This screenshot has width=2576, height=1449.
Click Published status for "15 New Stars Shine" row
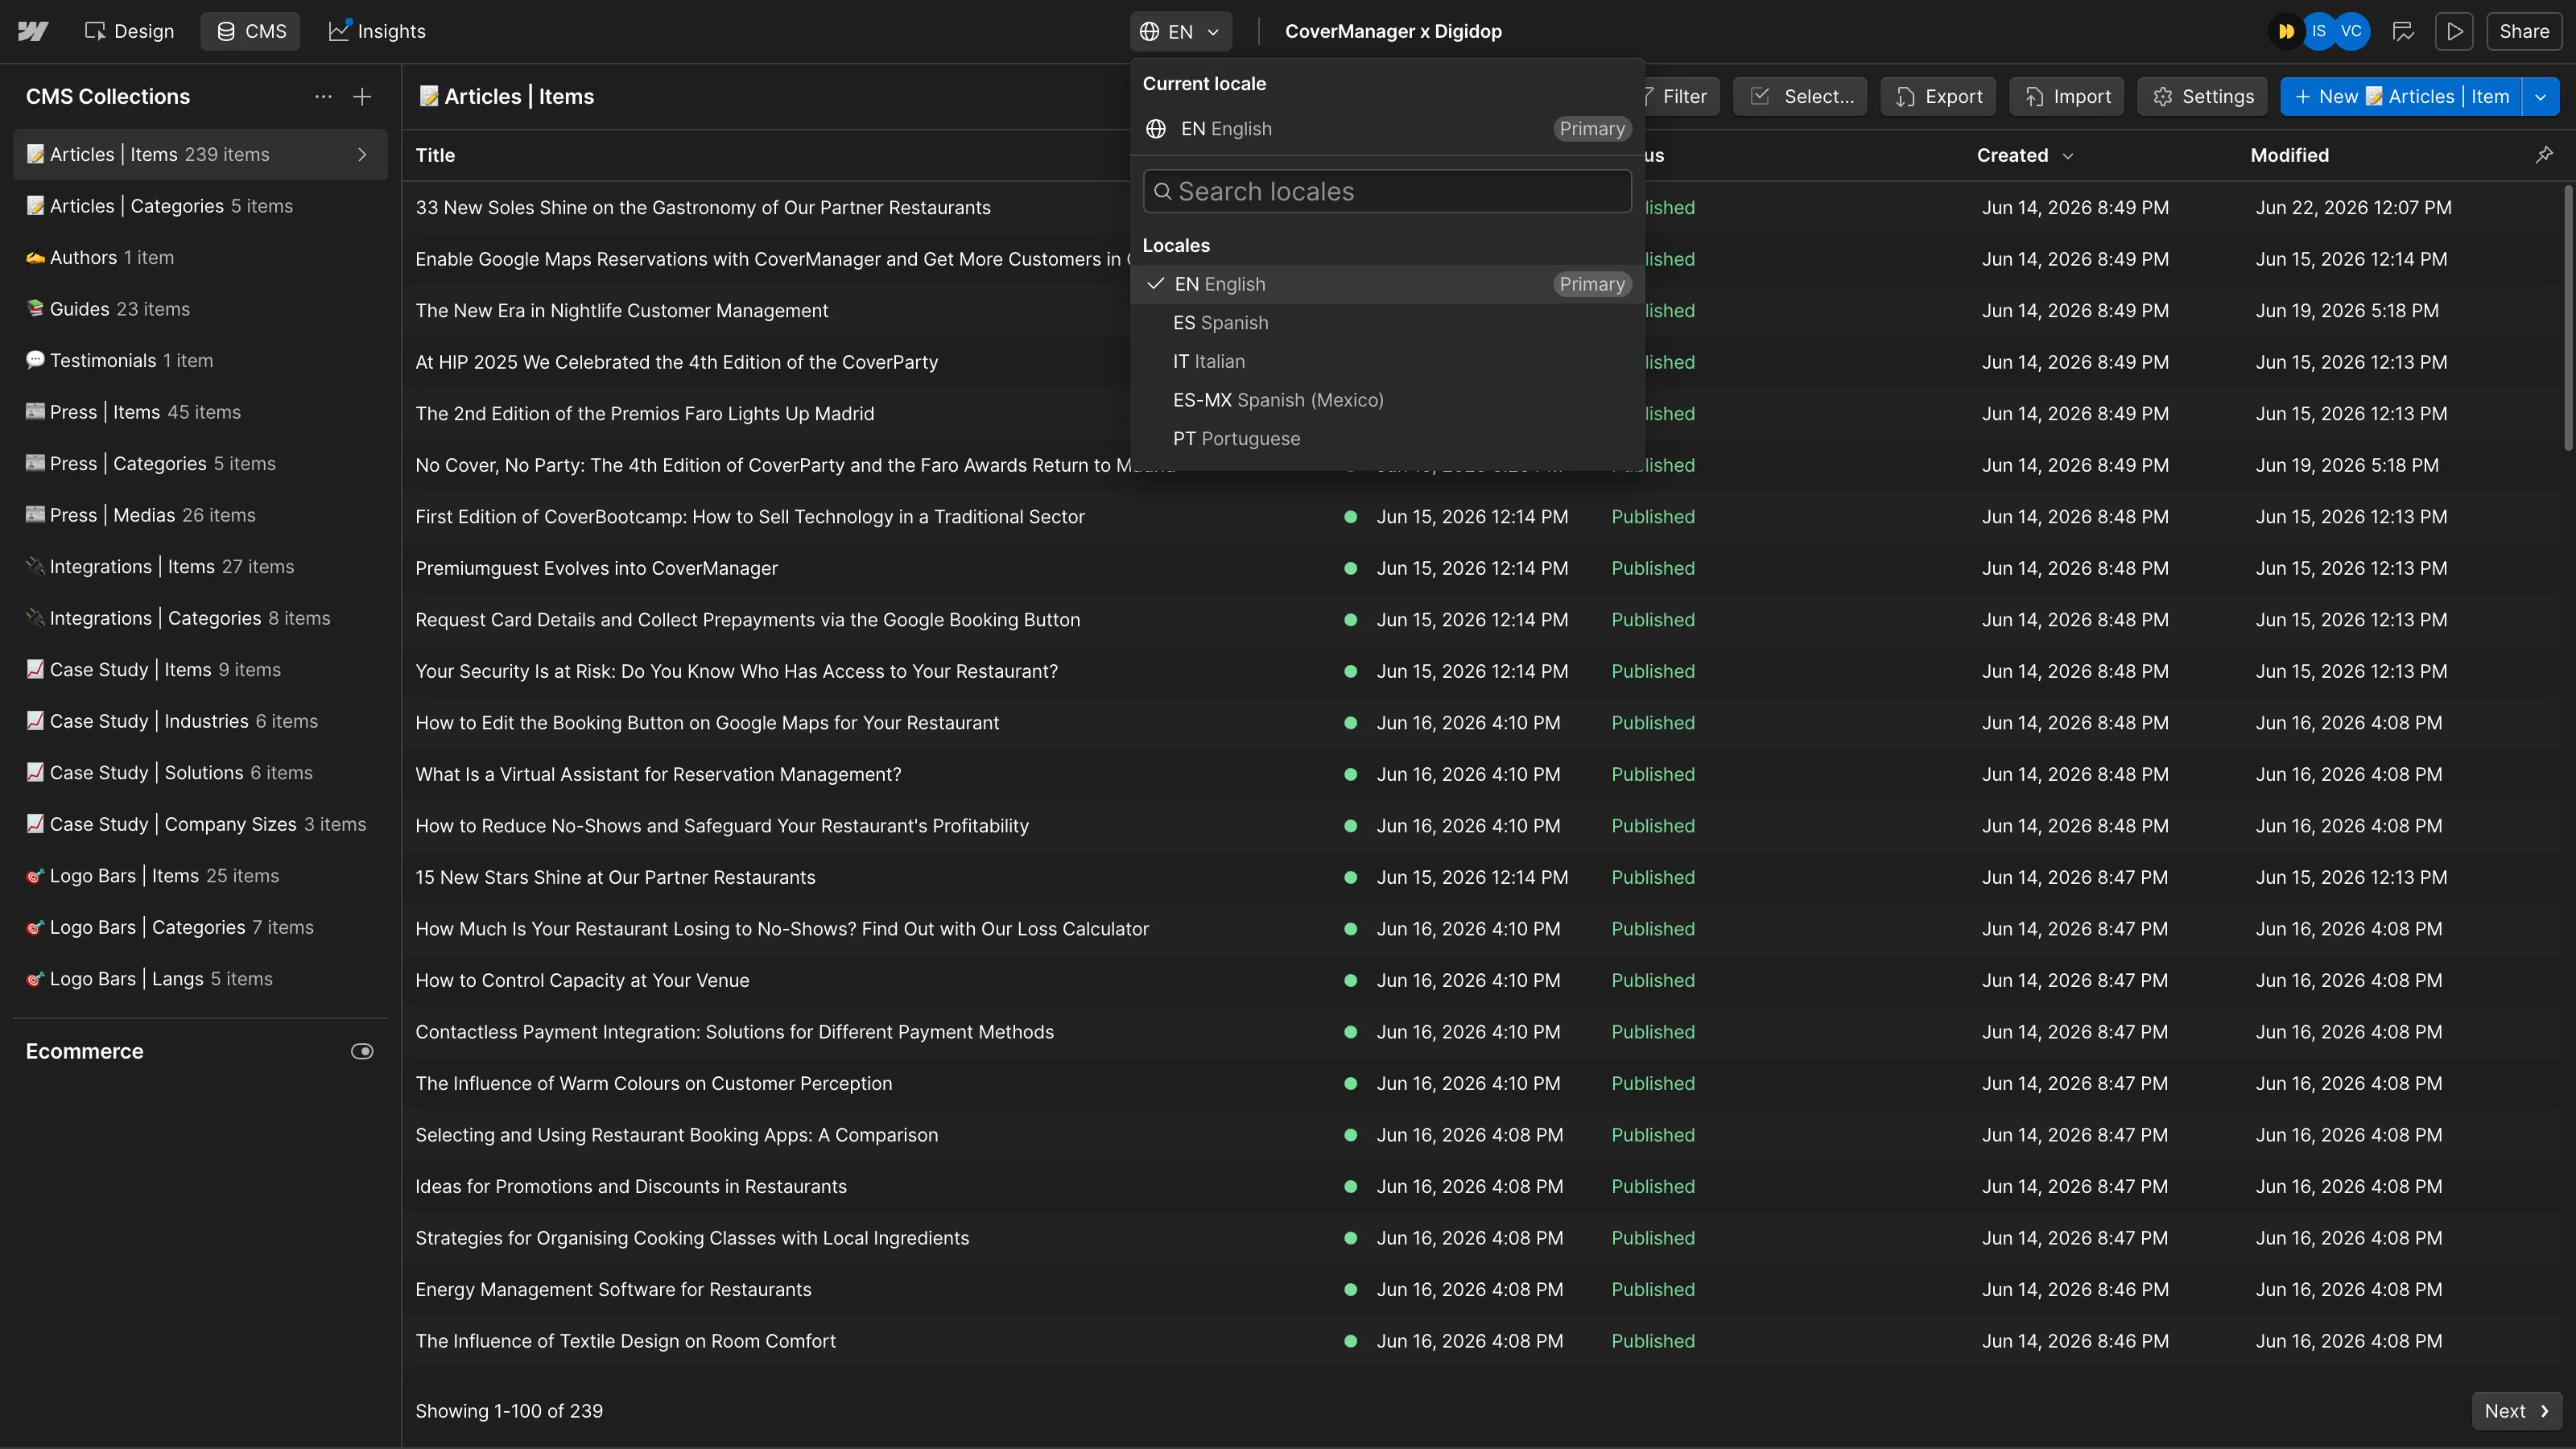tap(1653, 877)
